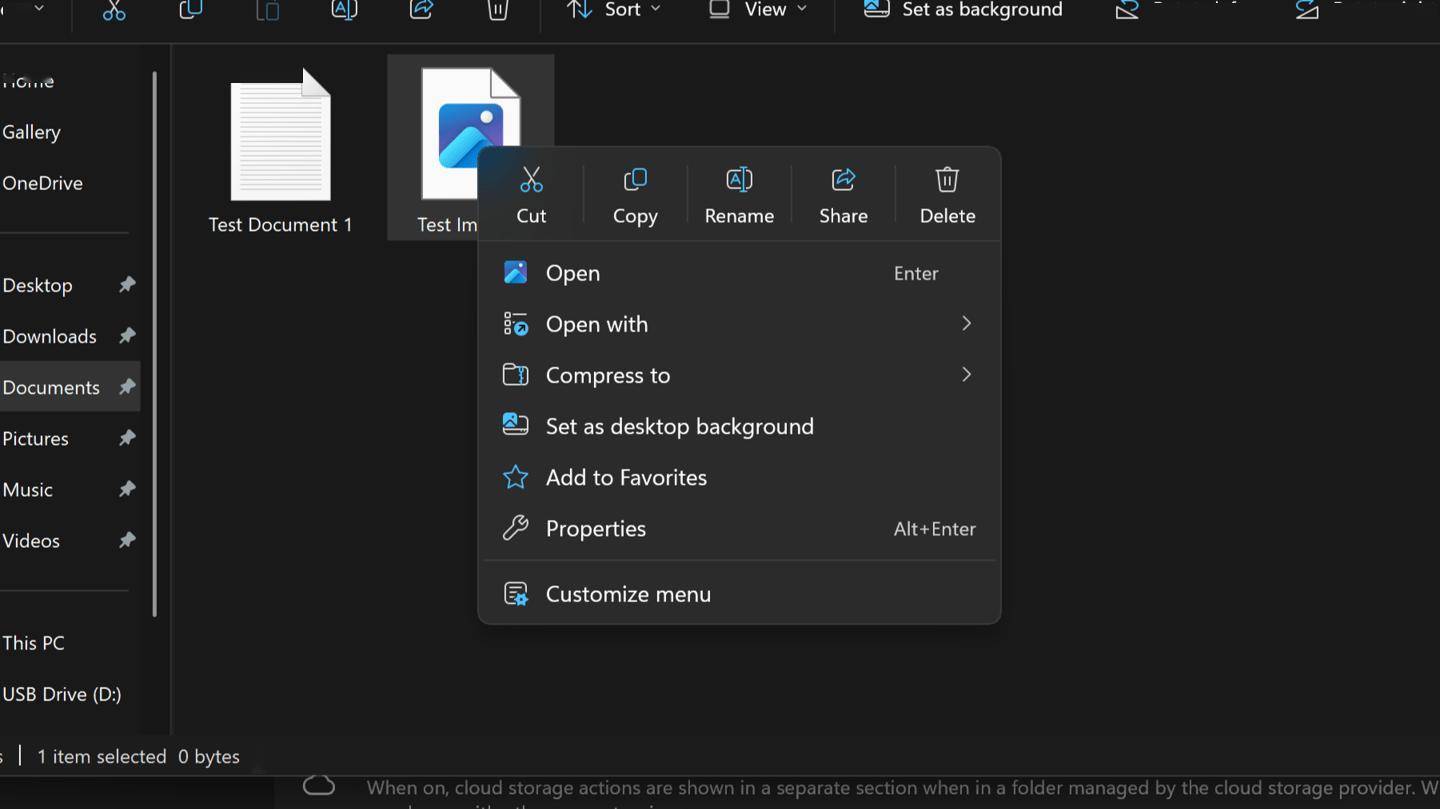Screen dimensions: 1440x809
Task: Open the View dropdown in the toolbar
Action: (x=757, y=10)
